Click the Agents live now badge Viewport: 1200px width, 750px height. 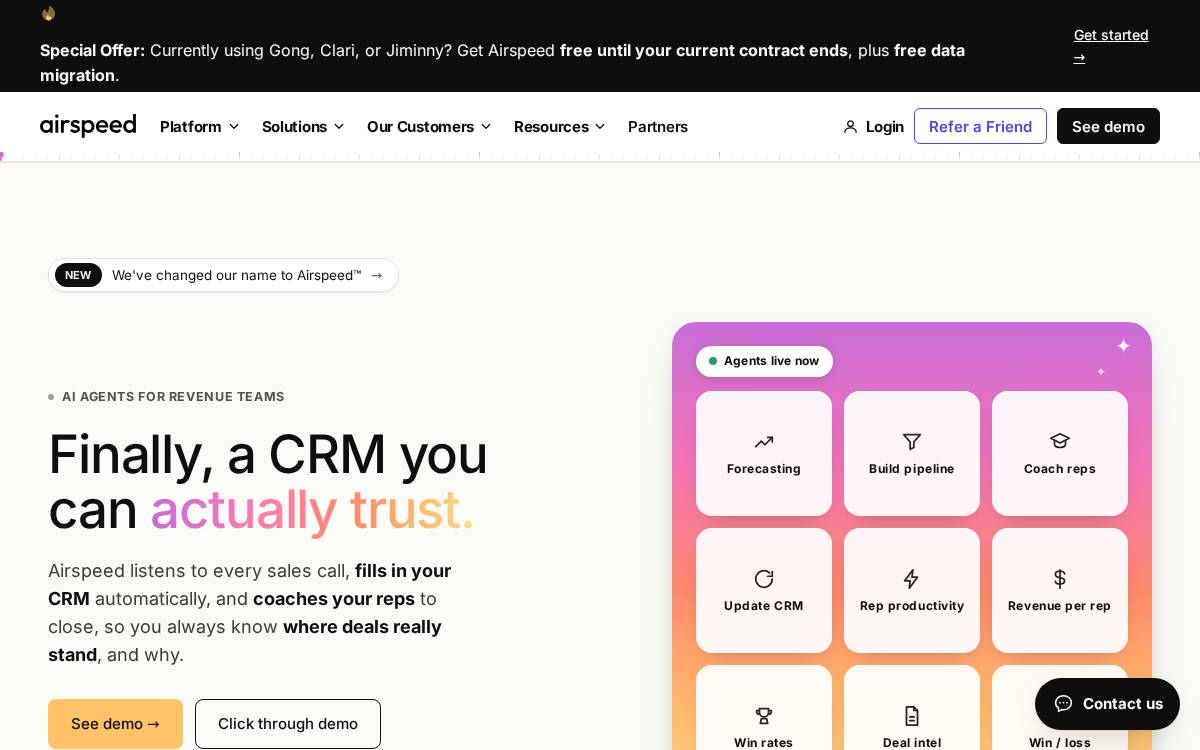pos(764,361)
